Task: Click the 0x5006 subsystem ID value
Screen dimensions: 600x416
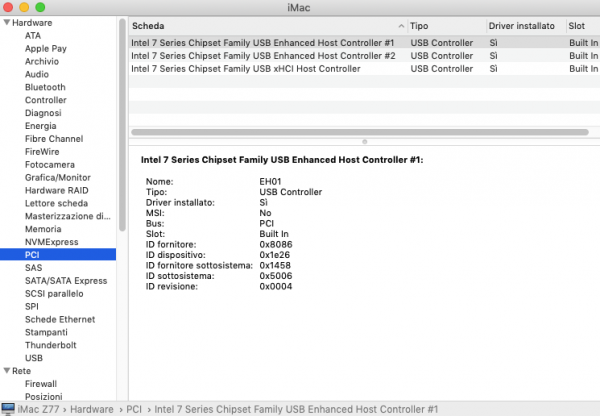Action: (276, 276)
